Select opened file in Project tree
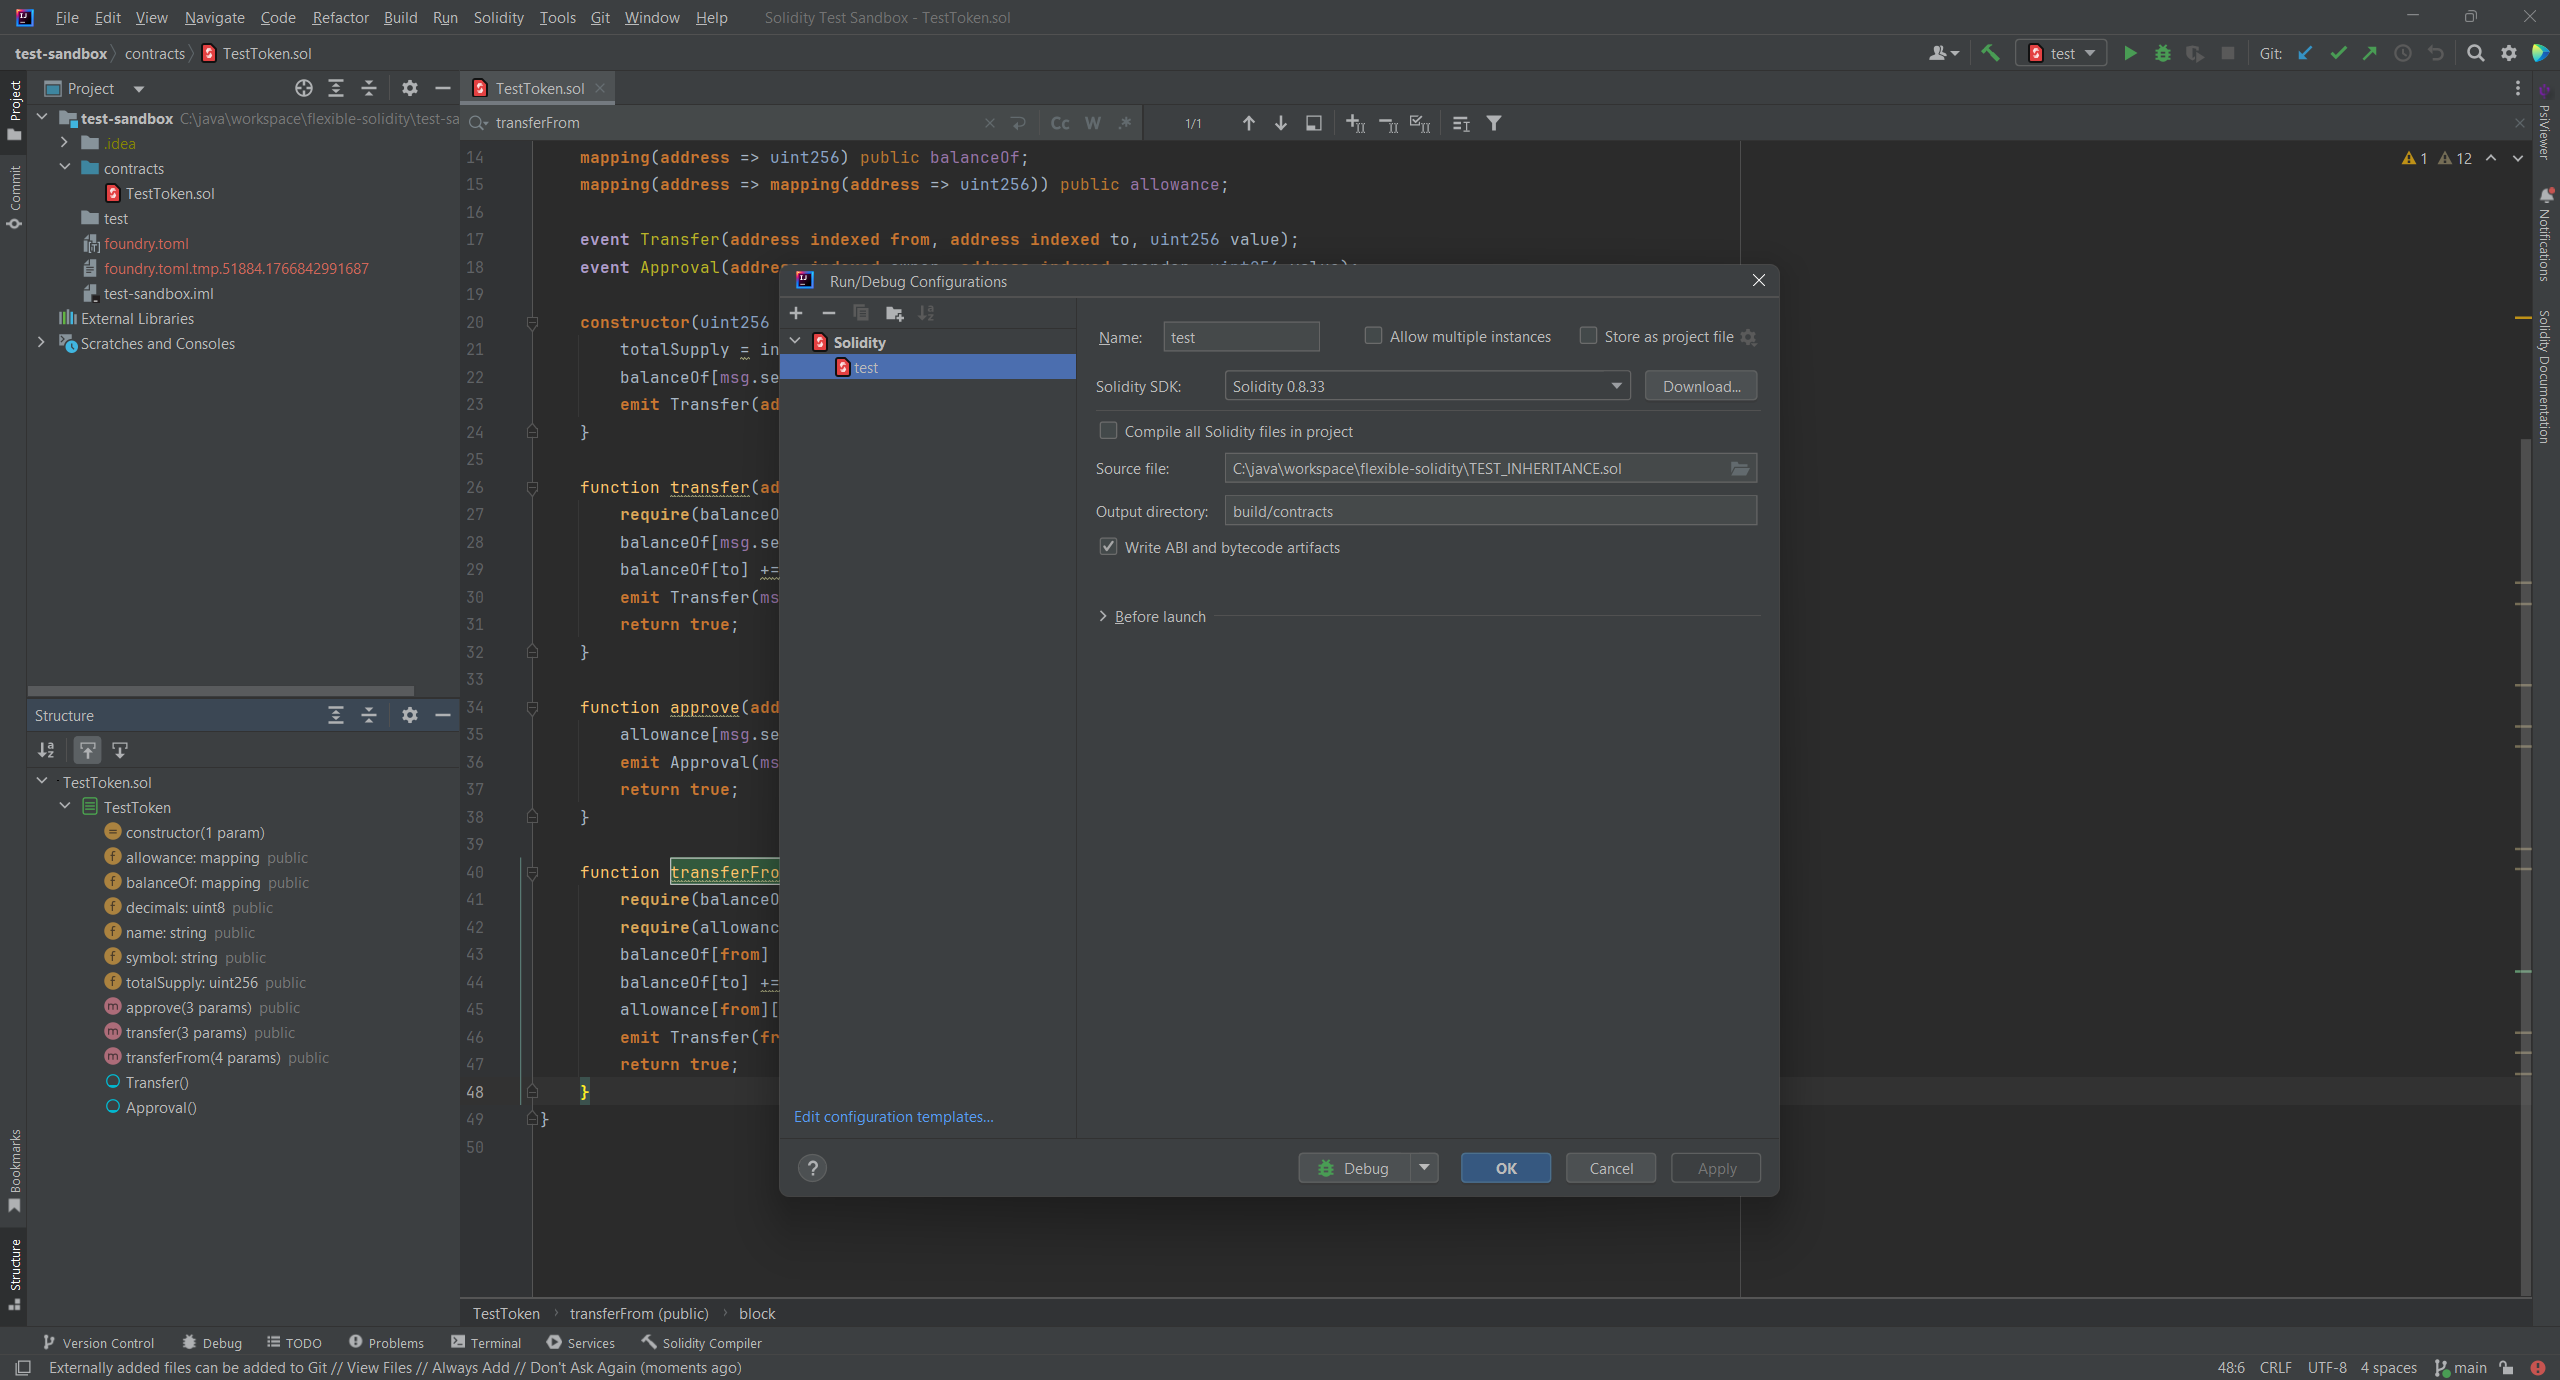 [304, 88]
